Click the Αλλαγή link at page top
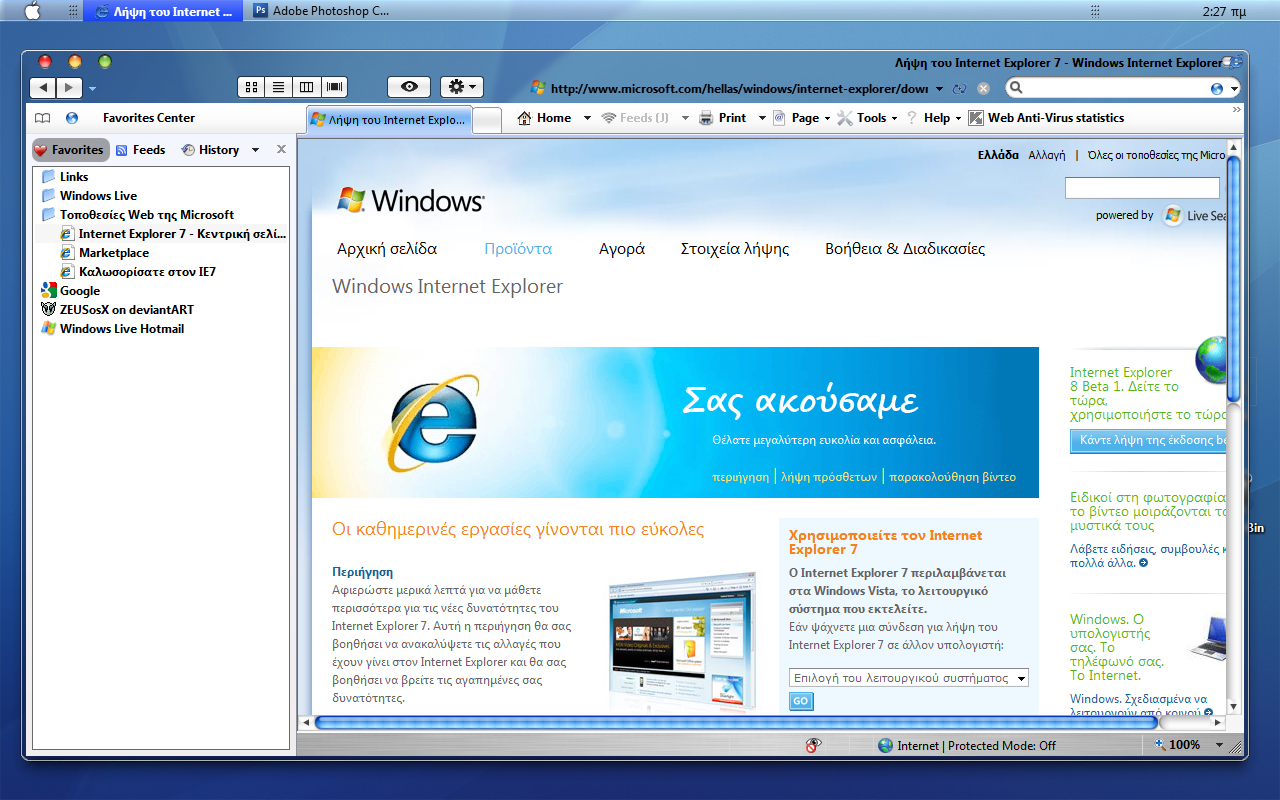 coord(1047,155)
